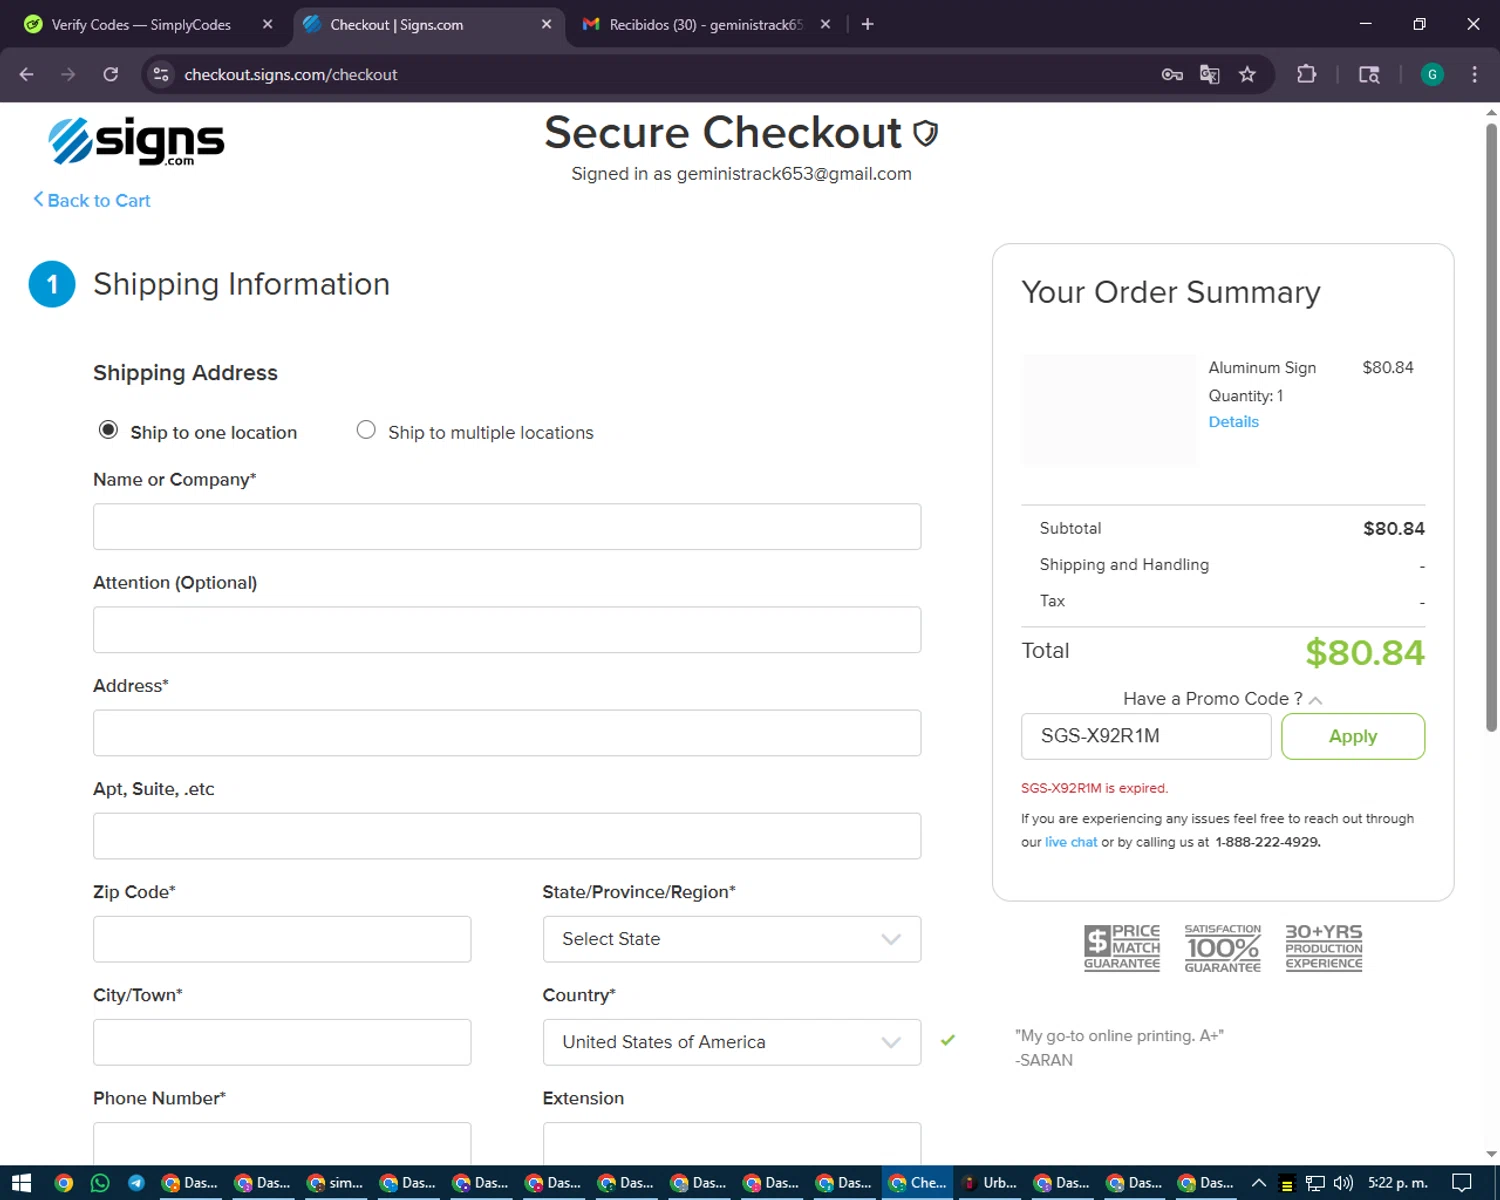The width and height of the screenshot is (1500, 1200).
Task: Open the Chrome three-dot menu
Action: click(1474, 74)
